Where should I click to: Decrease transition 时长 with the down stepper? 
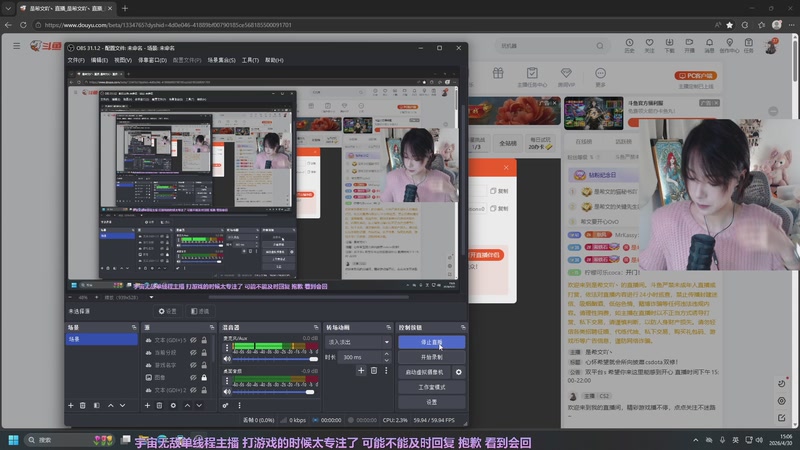click(386, 360)
